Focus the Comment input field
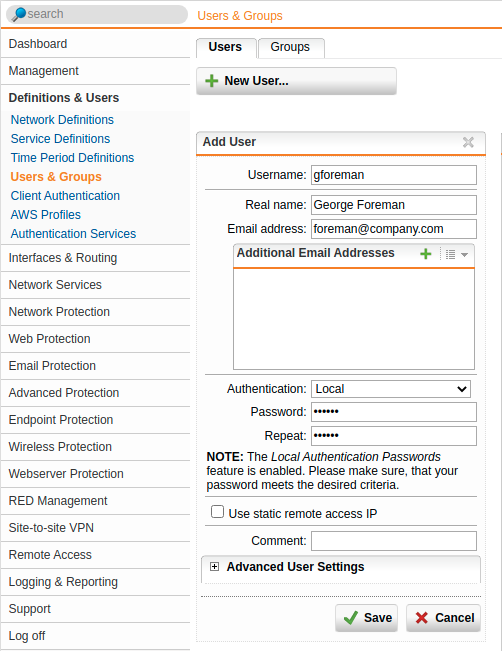Screen dimensions: 502x651 [394, 541]
